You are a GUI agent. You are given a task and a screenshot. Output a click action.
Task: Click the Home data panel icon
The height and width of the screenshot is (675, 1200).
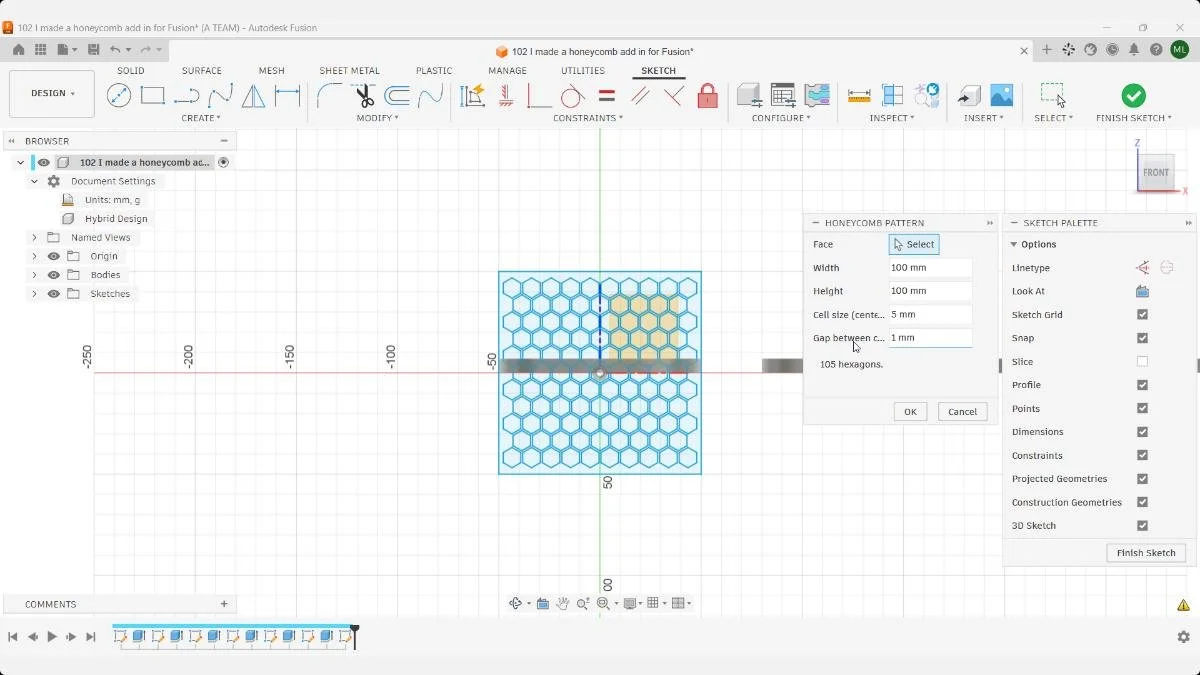[x=19, y=49]
